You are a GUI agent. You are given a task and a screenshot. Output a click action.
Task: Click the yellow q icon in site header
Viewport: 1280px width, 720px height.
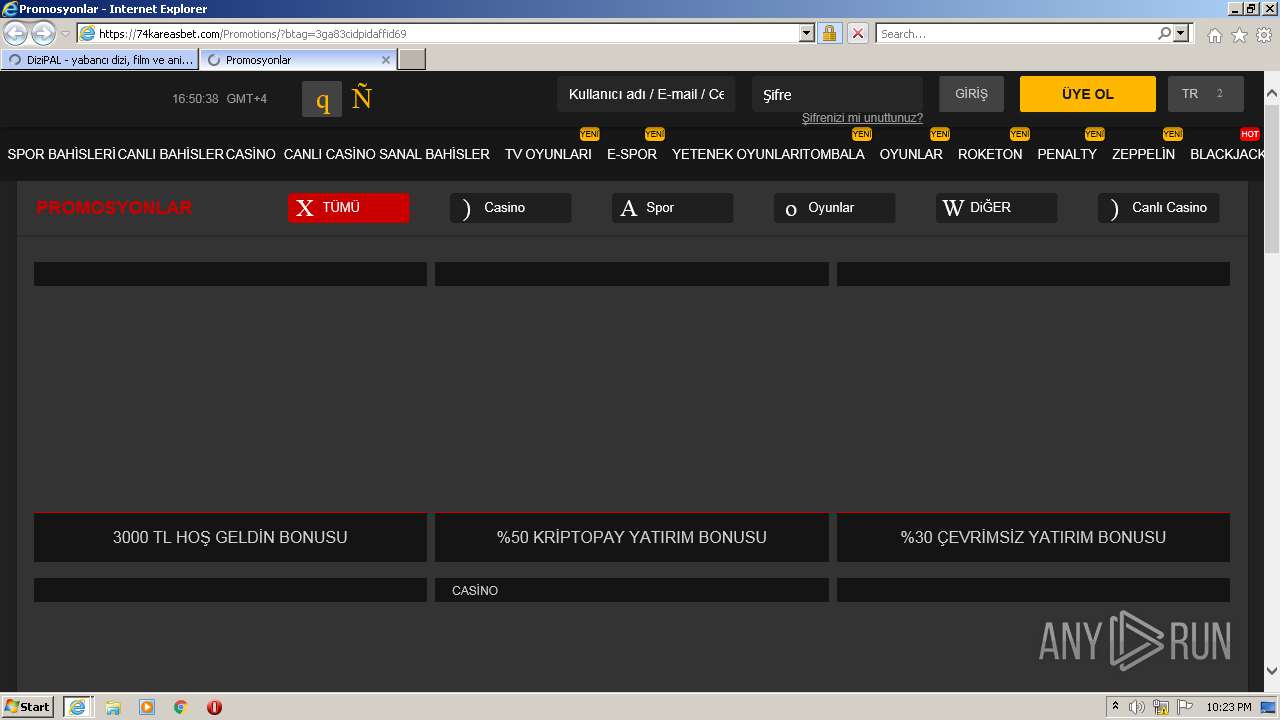tap(322, 99)
